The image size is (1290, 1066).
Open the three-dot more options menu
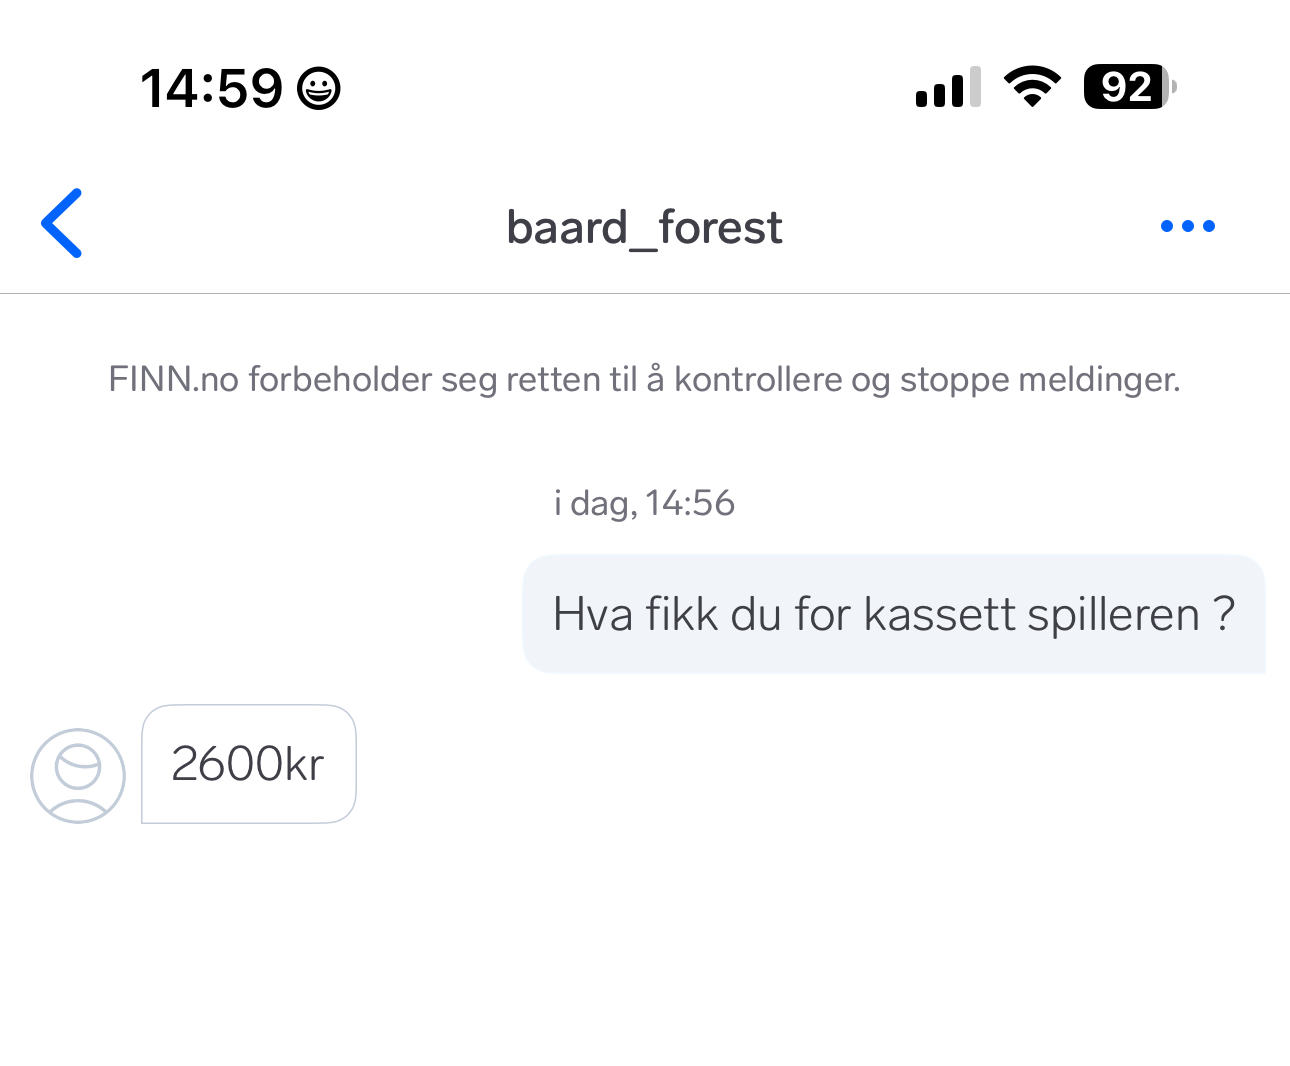point(1187,226)
